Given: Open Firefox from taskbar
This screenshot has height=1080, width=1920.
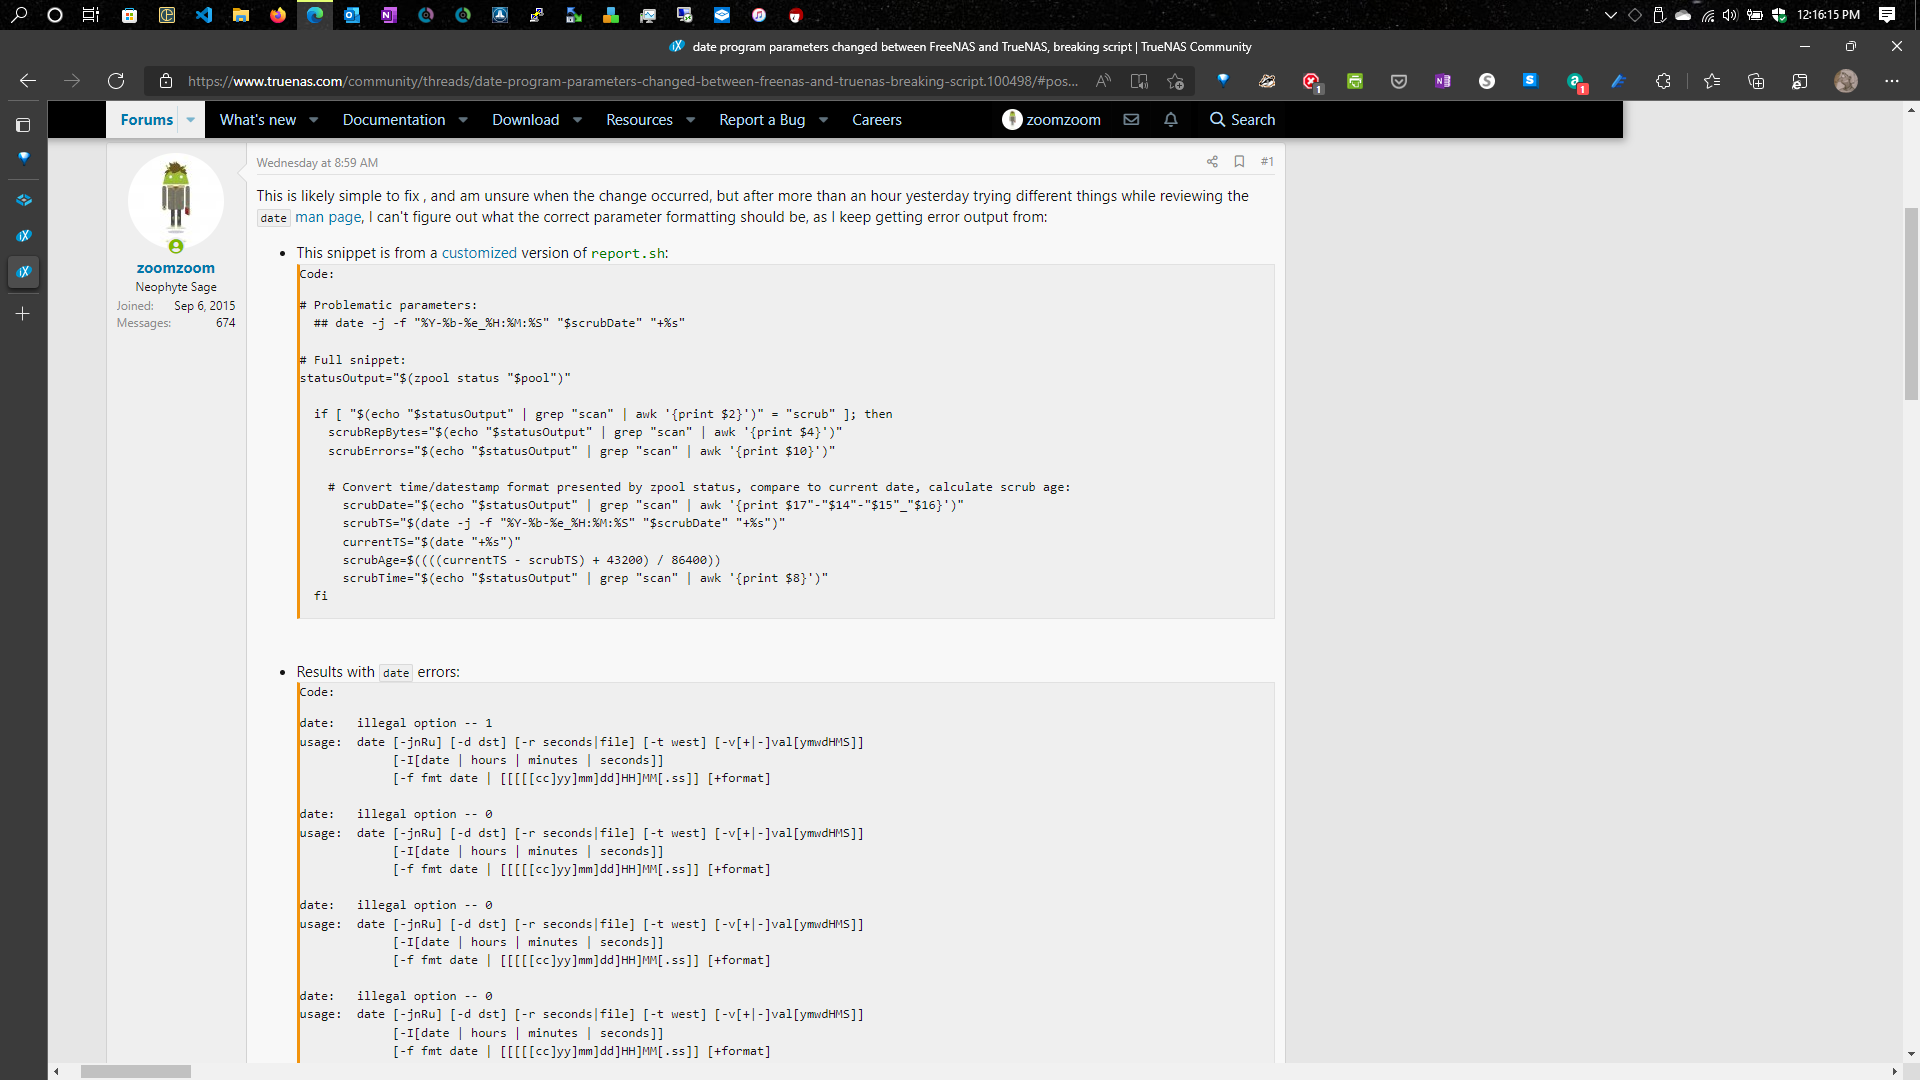Looking at the screenshot, I should click(x=278, y=15).
